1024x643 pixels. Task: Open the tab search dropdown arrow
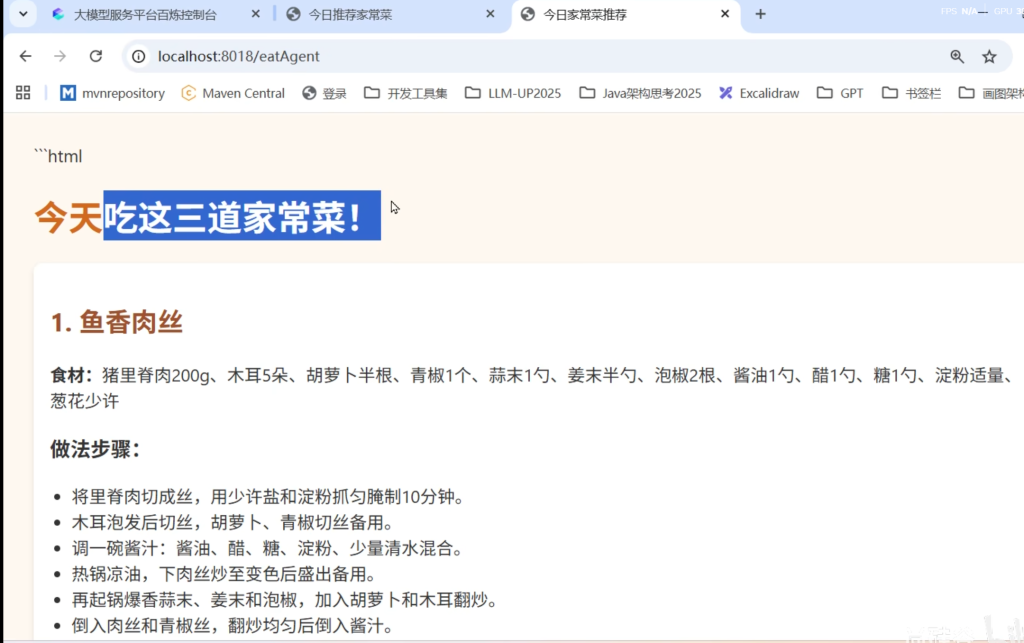(22, 14)
